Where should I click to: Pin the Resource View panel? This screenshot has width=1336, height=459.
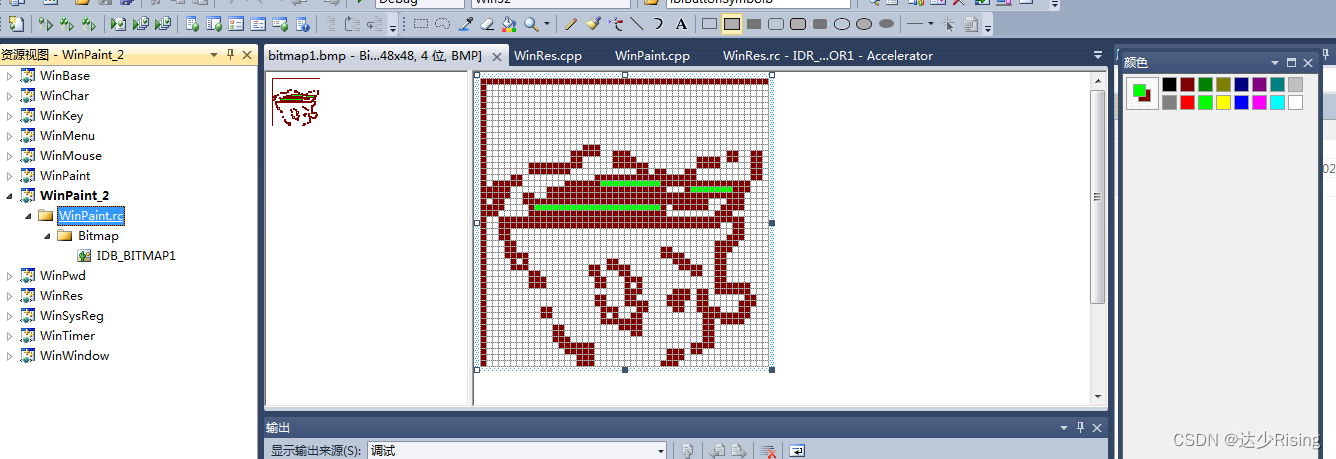(231, 55)
